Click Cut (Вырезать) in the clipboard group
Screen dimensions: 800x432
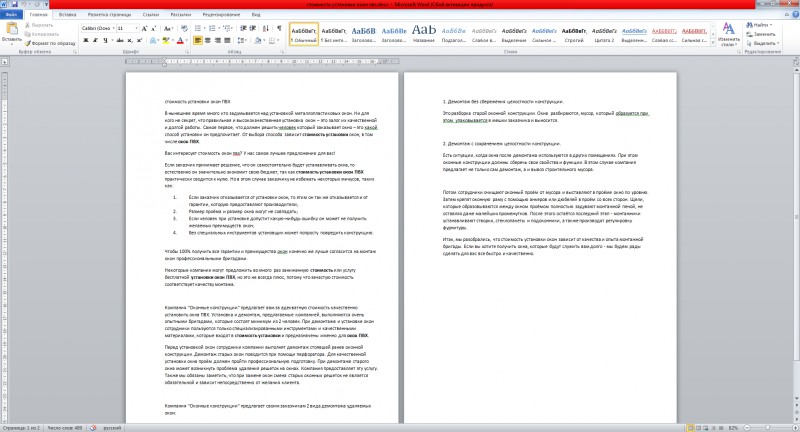coord(39,25)
